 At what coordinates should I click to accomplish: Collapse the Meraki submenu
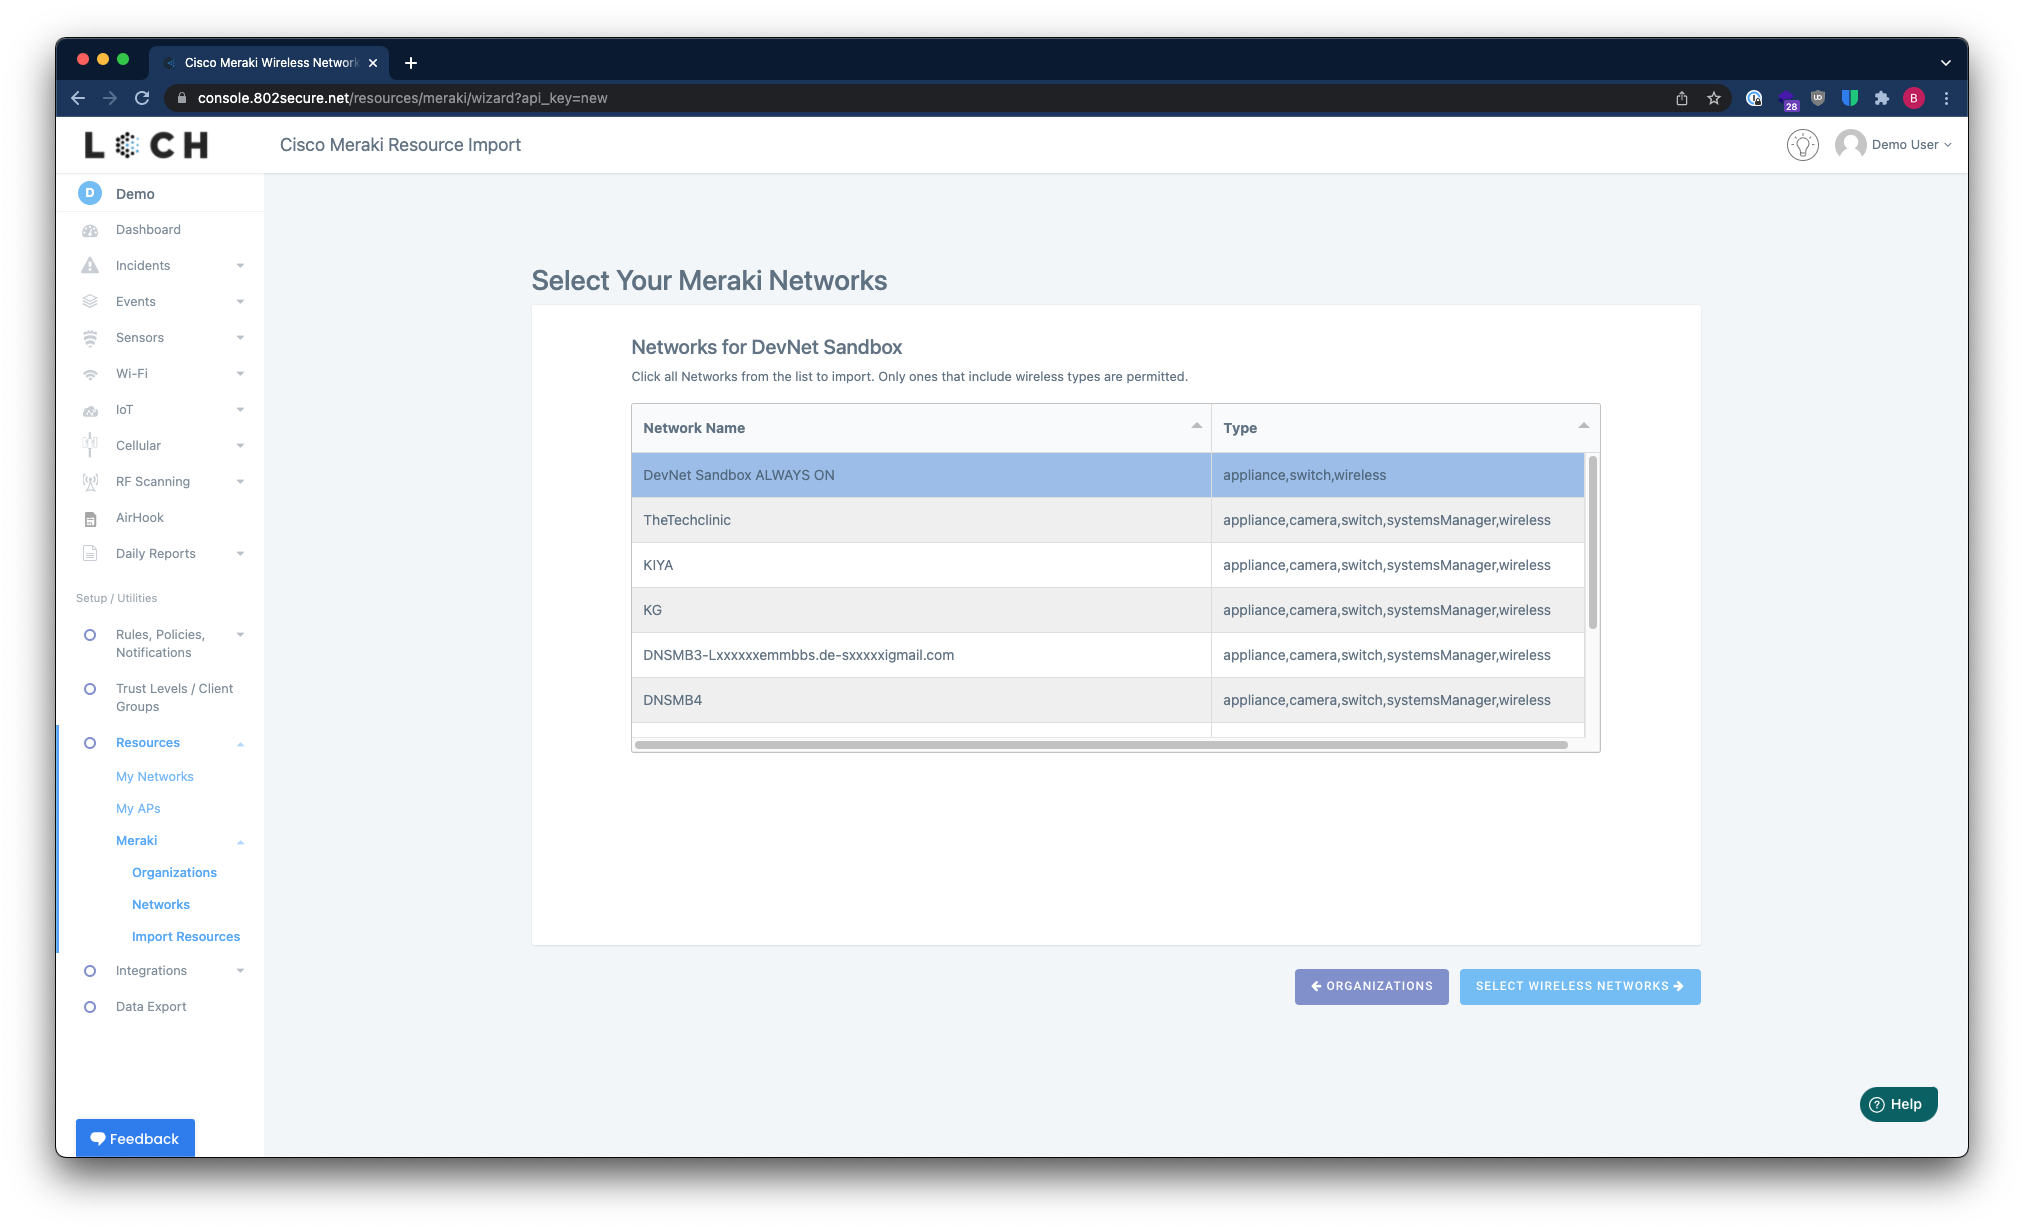pos(240,842)
